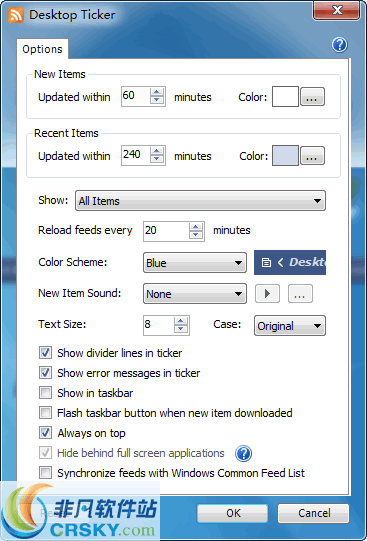Enable Show in taskbar option

point(46,393)
